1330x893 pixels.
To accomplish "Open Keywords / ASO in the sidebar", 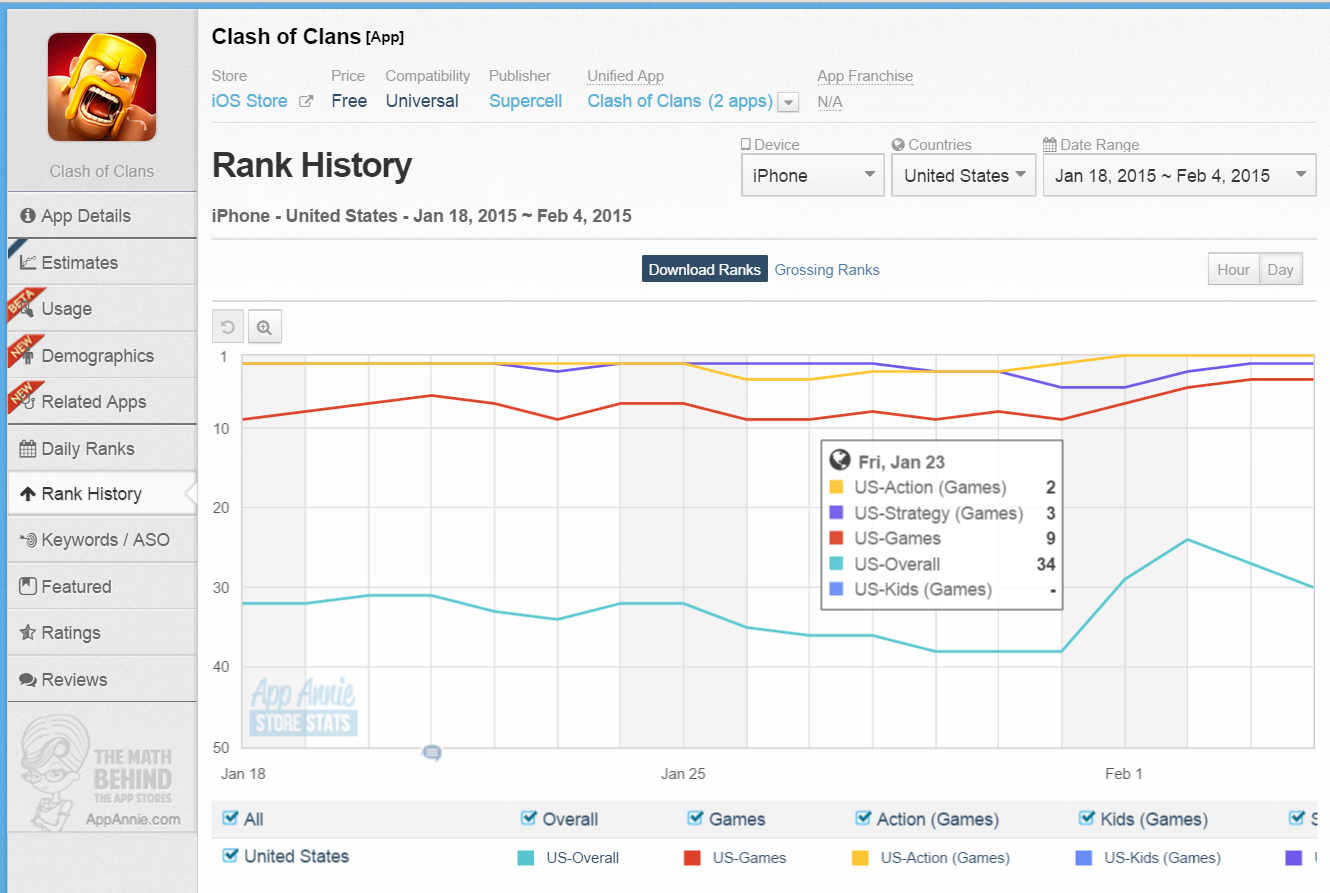I will click(102, 540).
